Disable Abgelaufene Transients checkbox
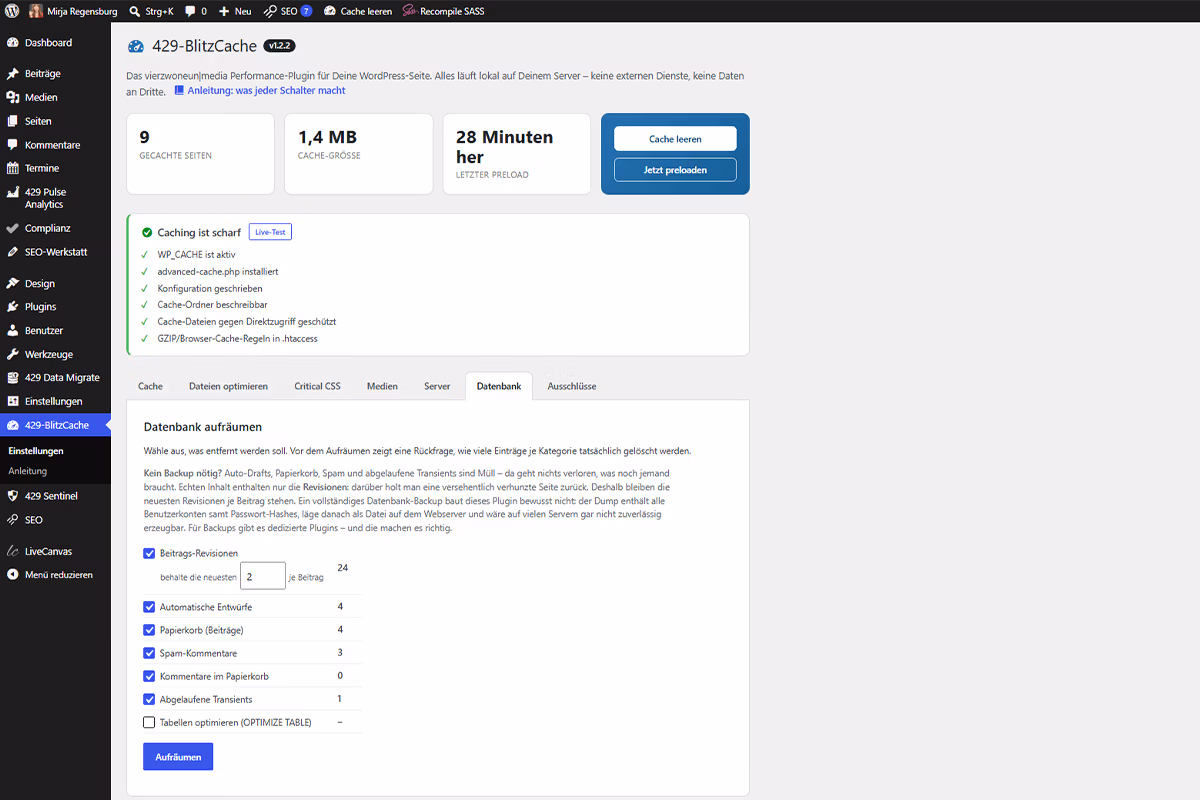 pyautogui.click(x=150, y=699)
